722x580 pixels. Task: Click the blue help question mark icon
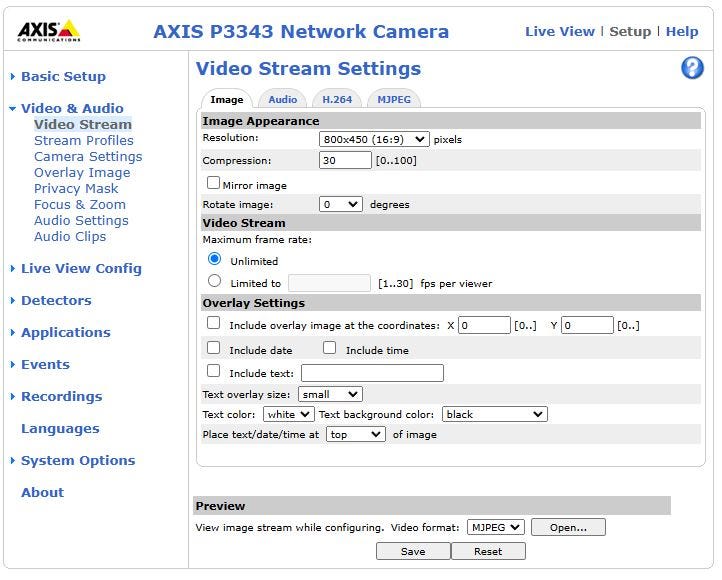pos(692,68)
